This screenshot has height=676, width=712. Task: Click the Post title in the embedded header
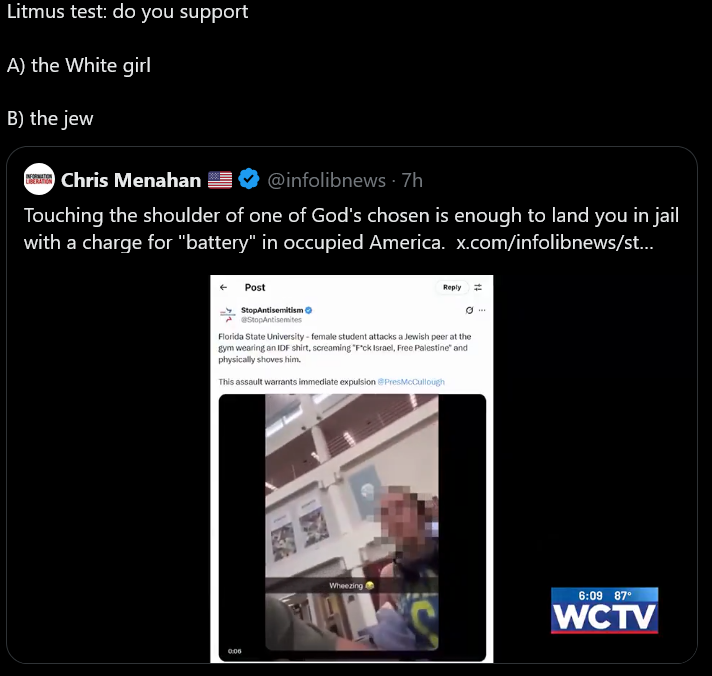255,287
